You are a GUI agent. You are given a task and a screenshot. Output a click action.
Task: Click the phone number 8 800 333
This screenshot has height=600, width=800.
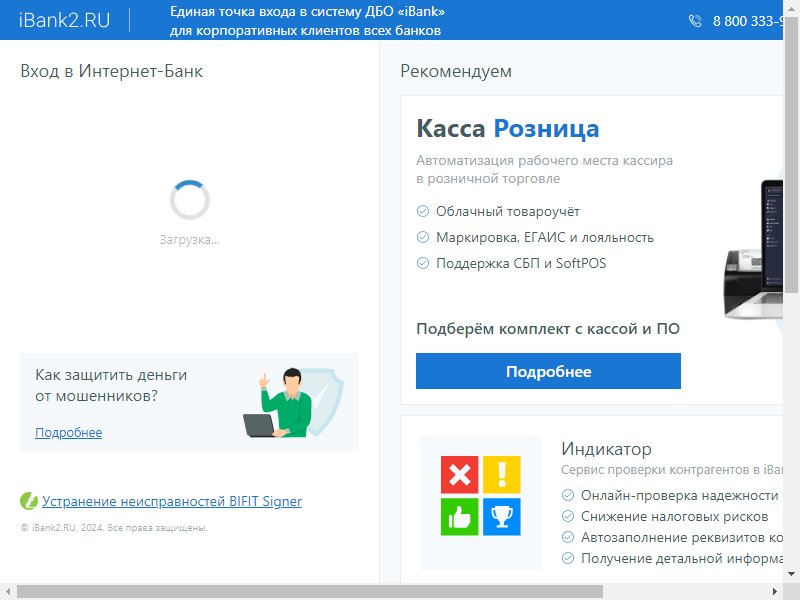(x=747, y=21)
